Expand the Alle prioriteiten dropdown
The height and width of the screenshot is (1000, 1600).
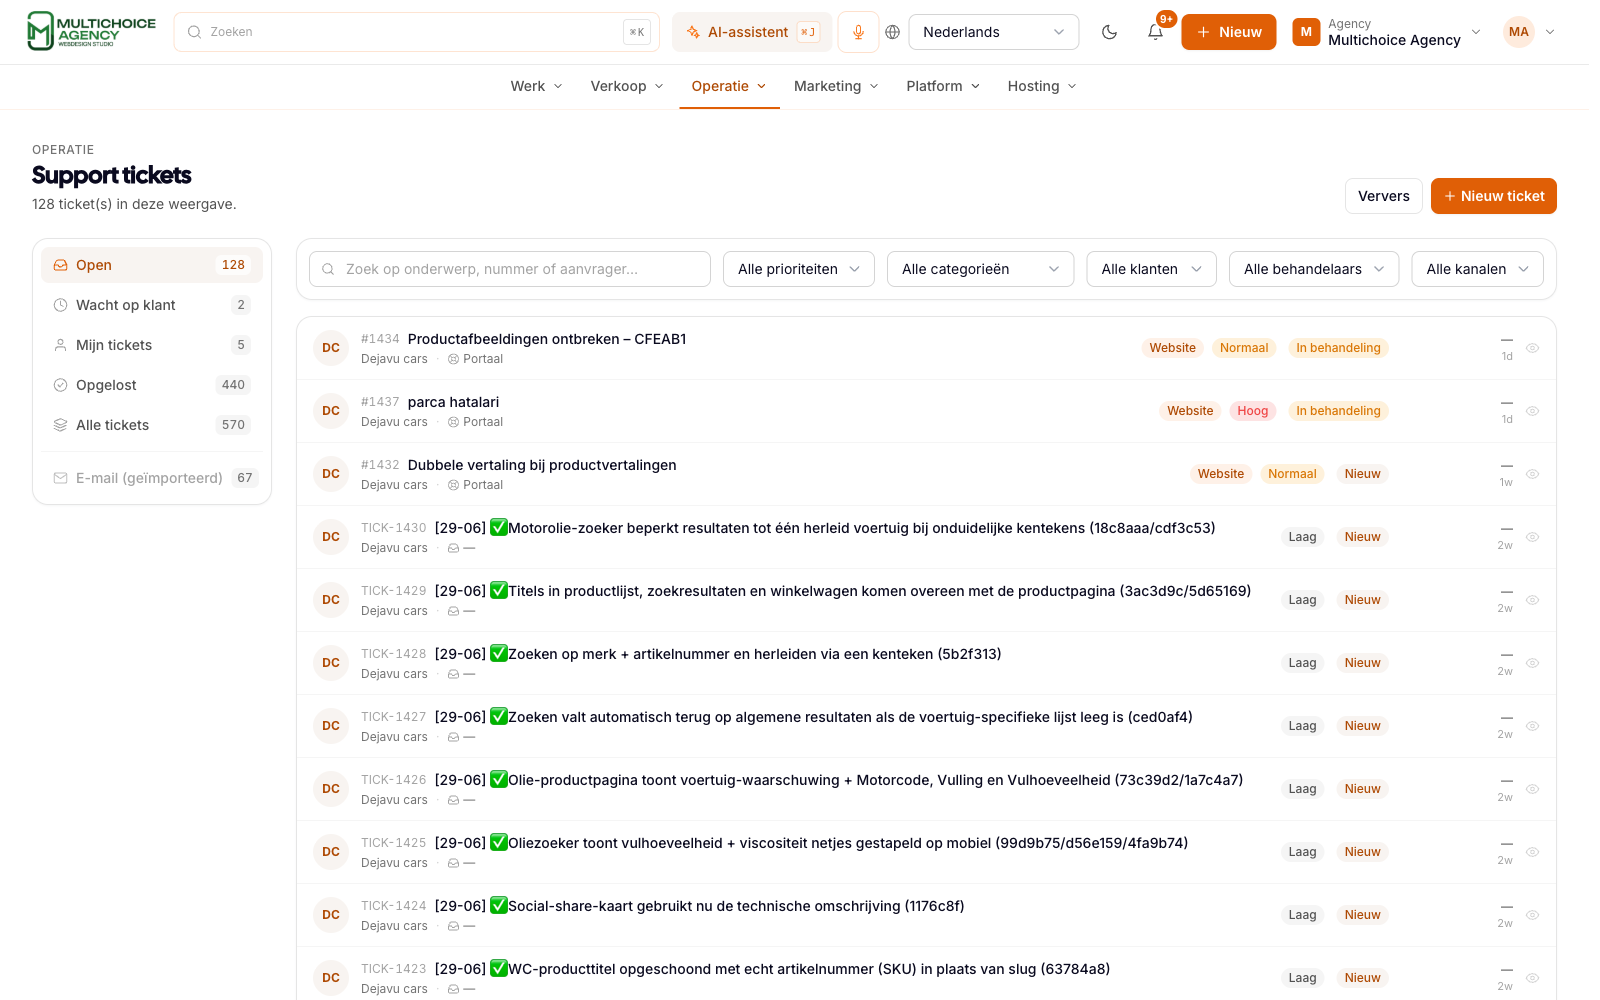click(x=799, y=269)
